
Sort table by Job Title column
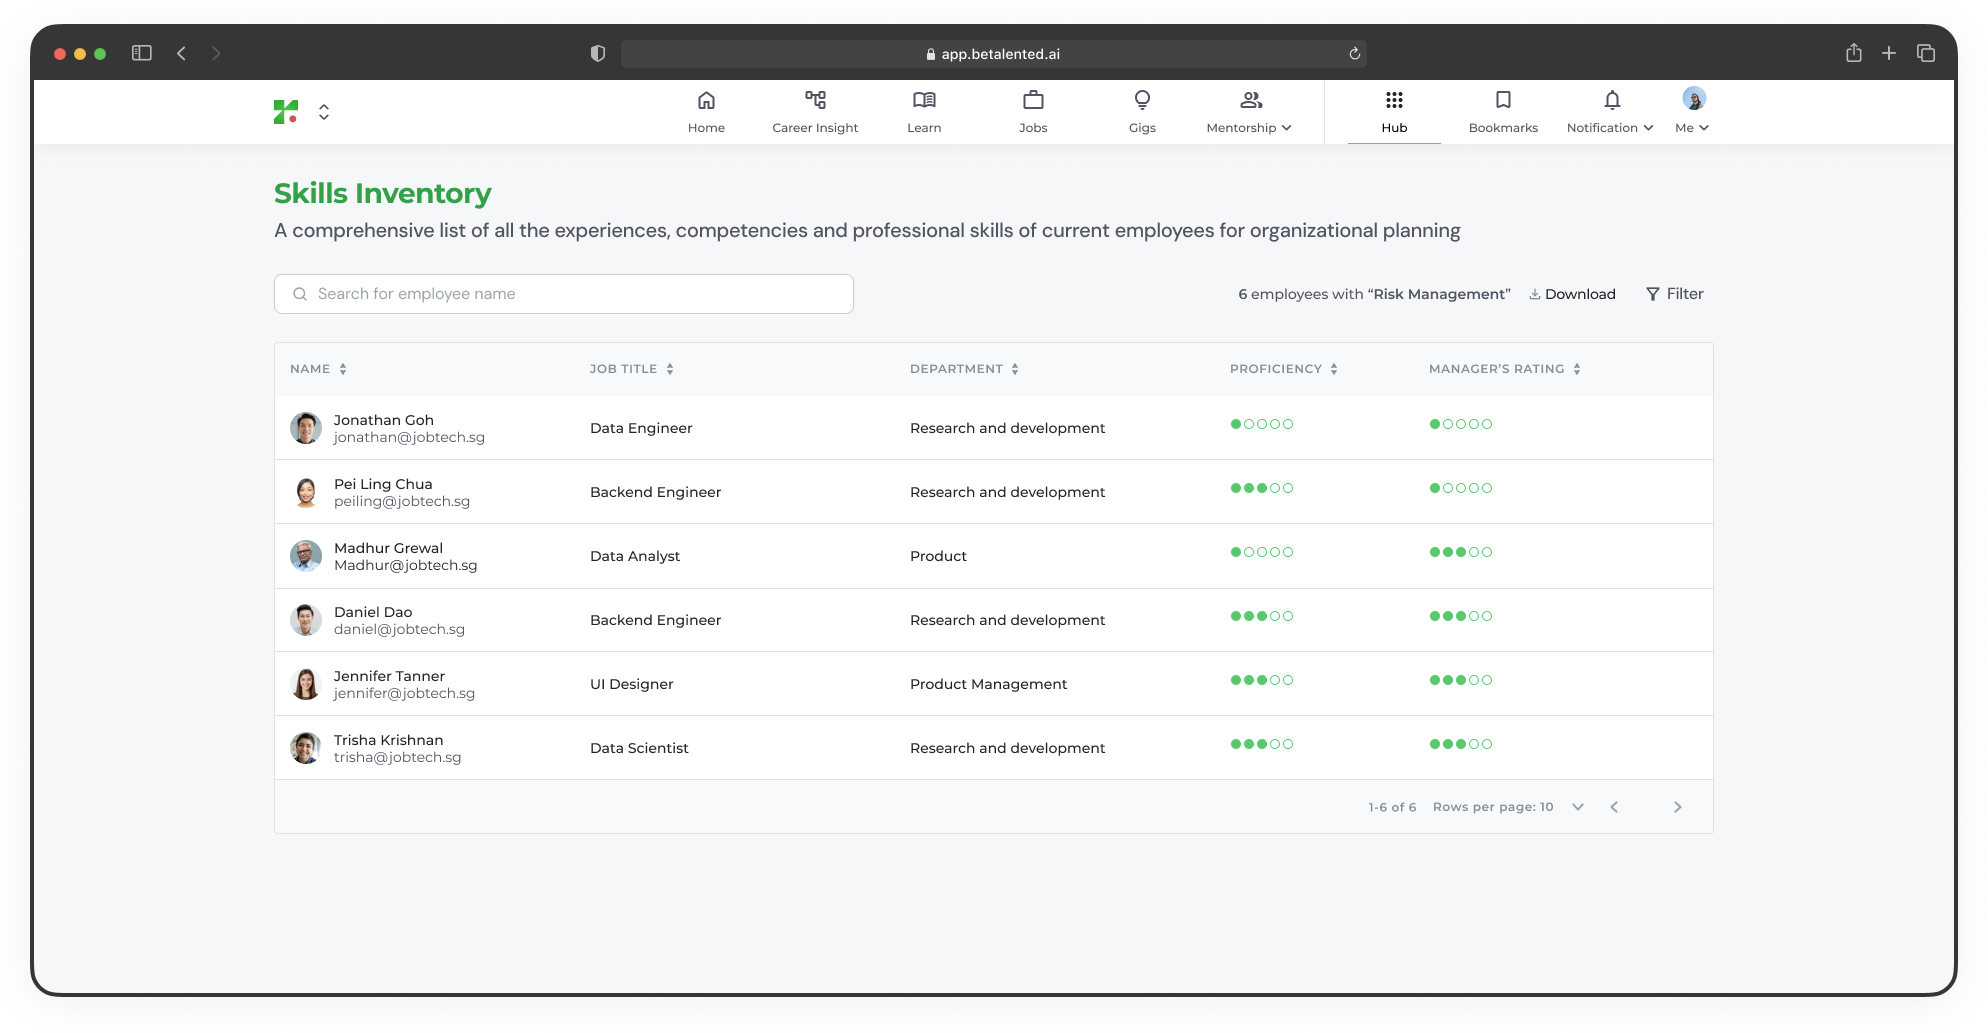coord(631,369)
